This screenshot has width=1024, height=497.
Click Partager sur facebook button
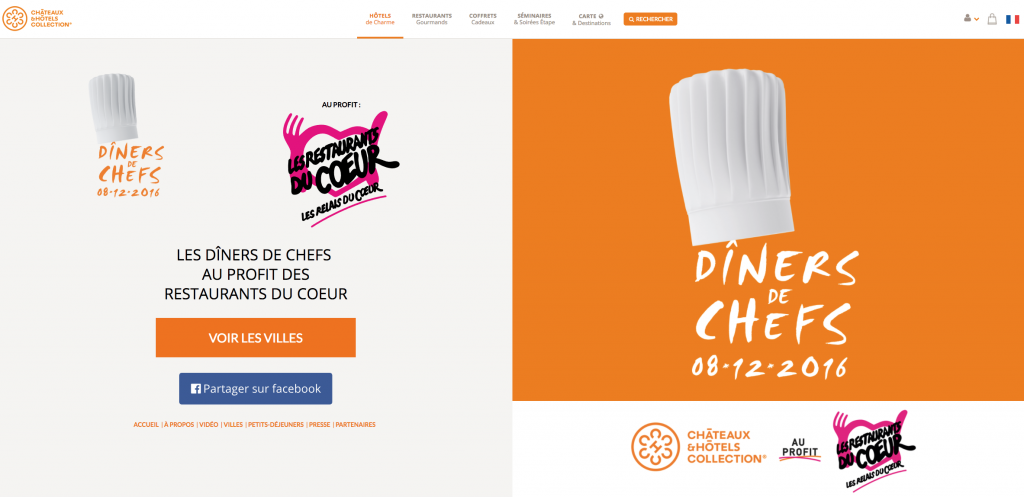[x=255, y=389]
